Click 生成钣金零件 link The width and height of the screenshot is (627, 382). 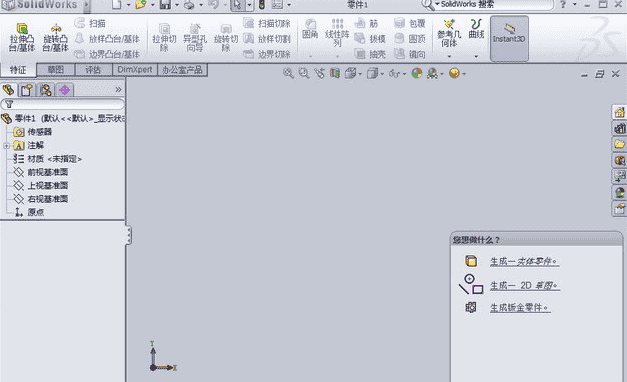click(520, 308)
